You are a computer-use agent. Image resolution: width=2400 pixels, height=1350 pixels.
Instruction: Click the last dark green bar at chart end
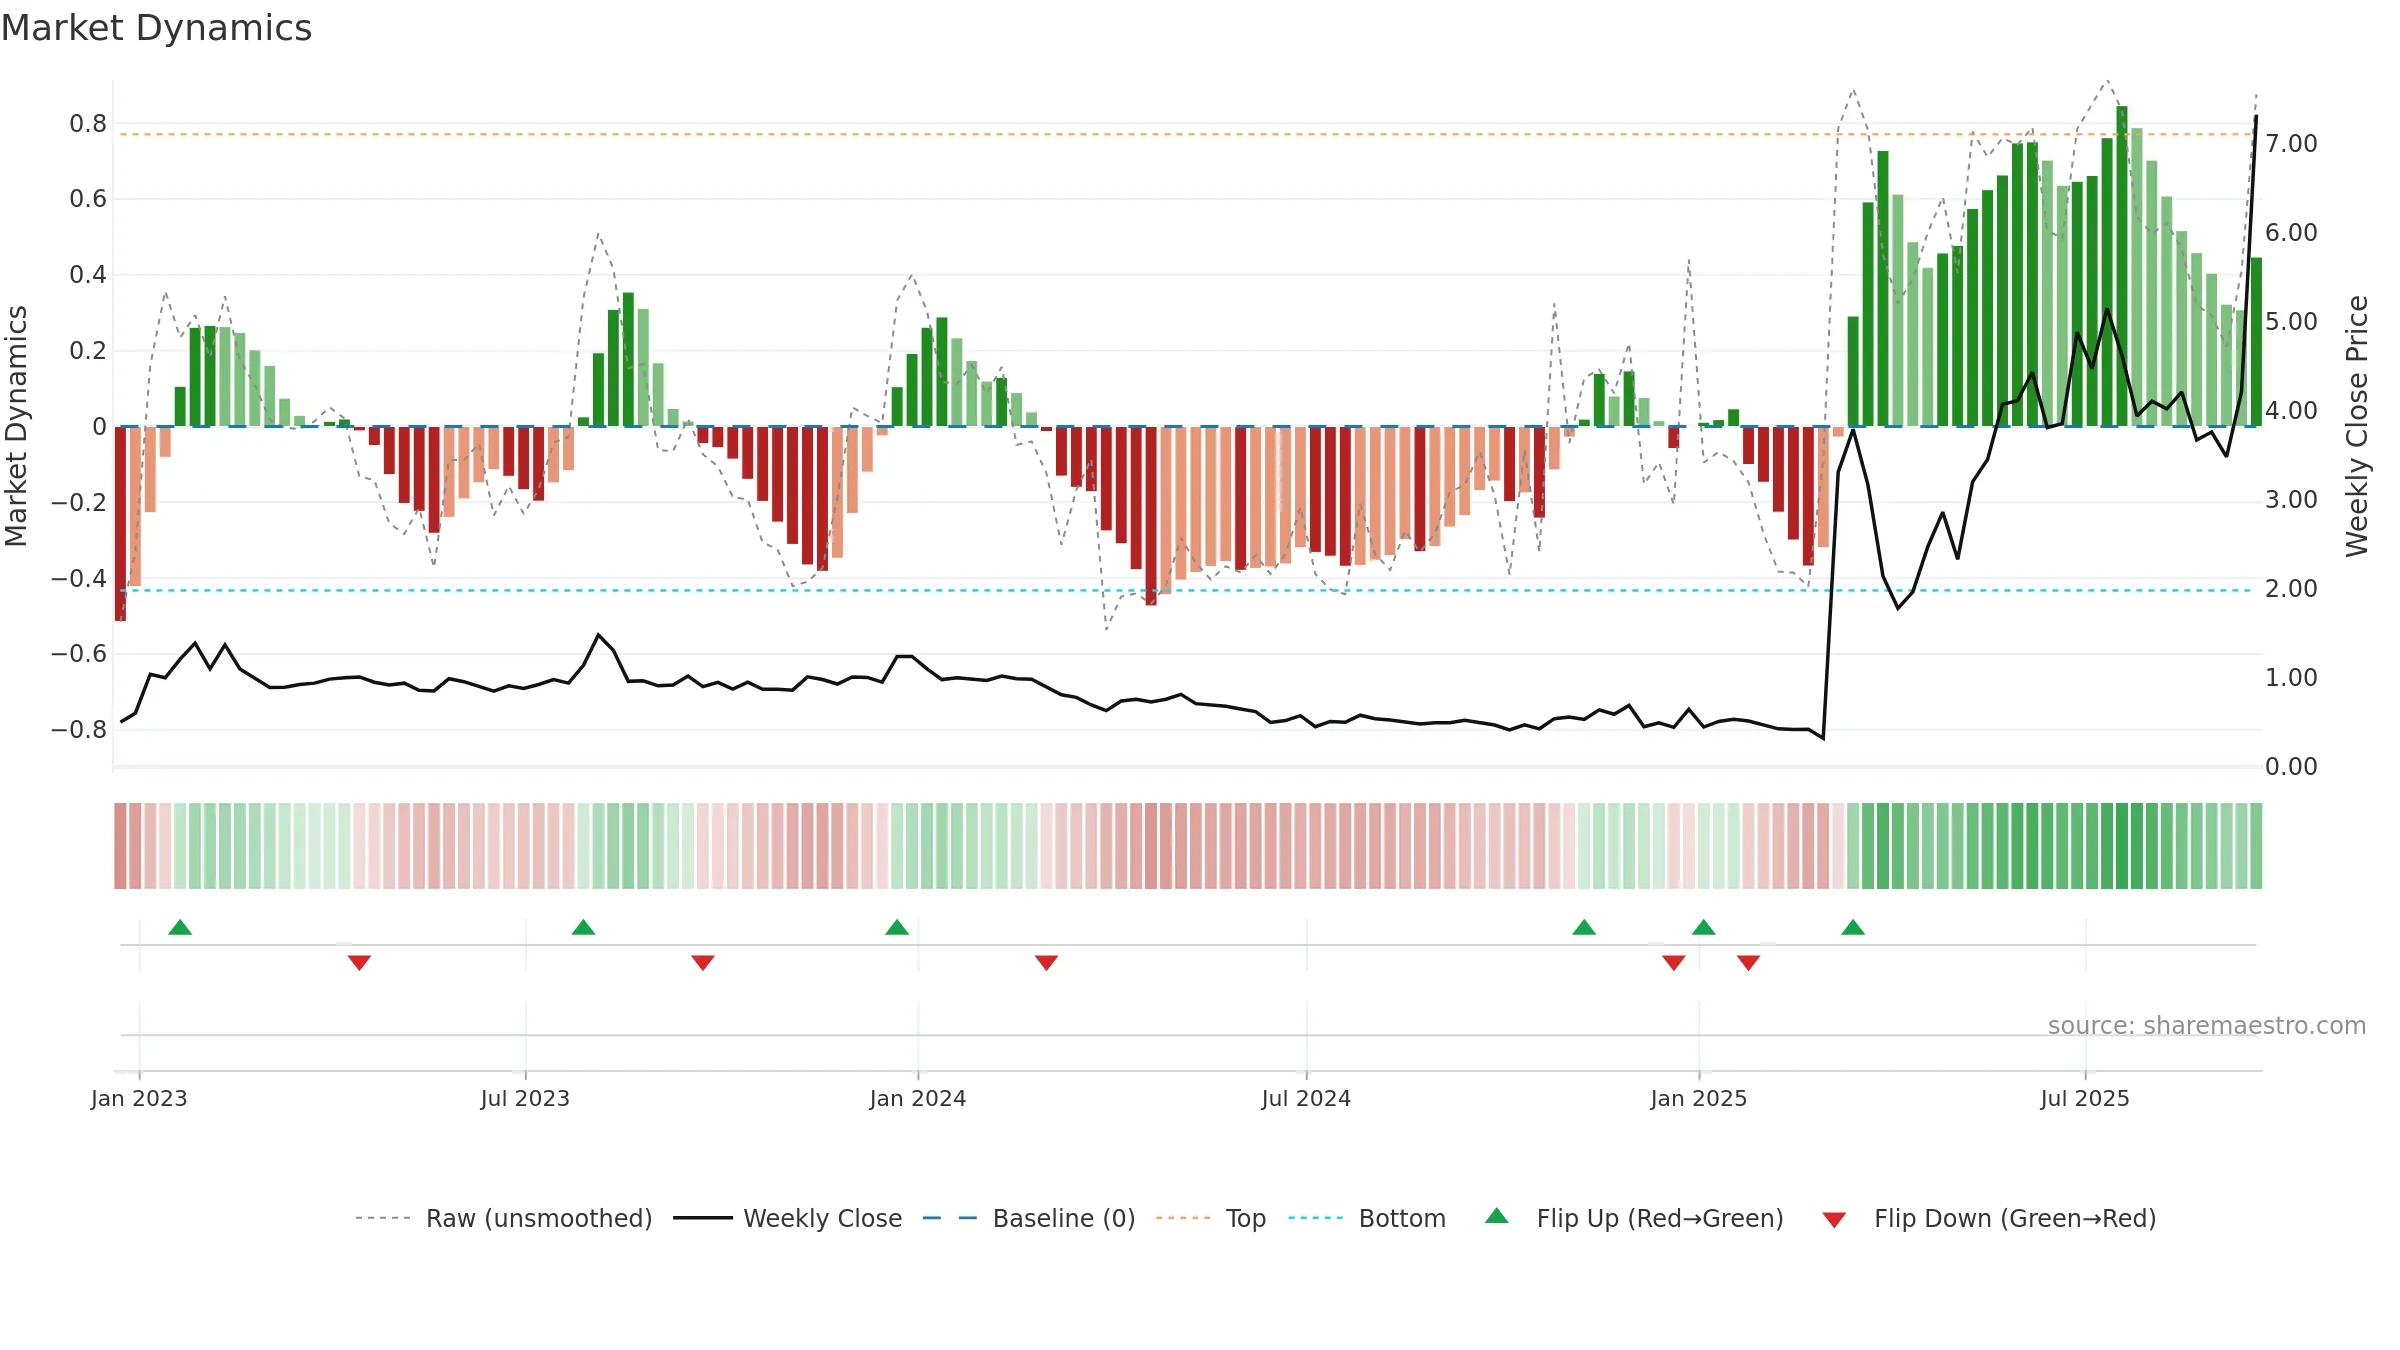click(x=2256, y=342)
